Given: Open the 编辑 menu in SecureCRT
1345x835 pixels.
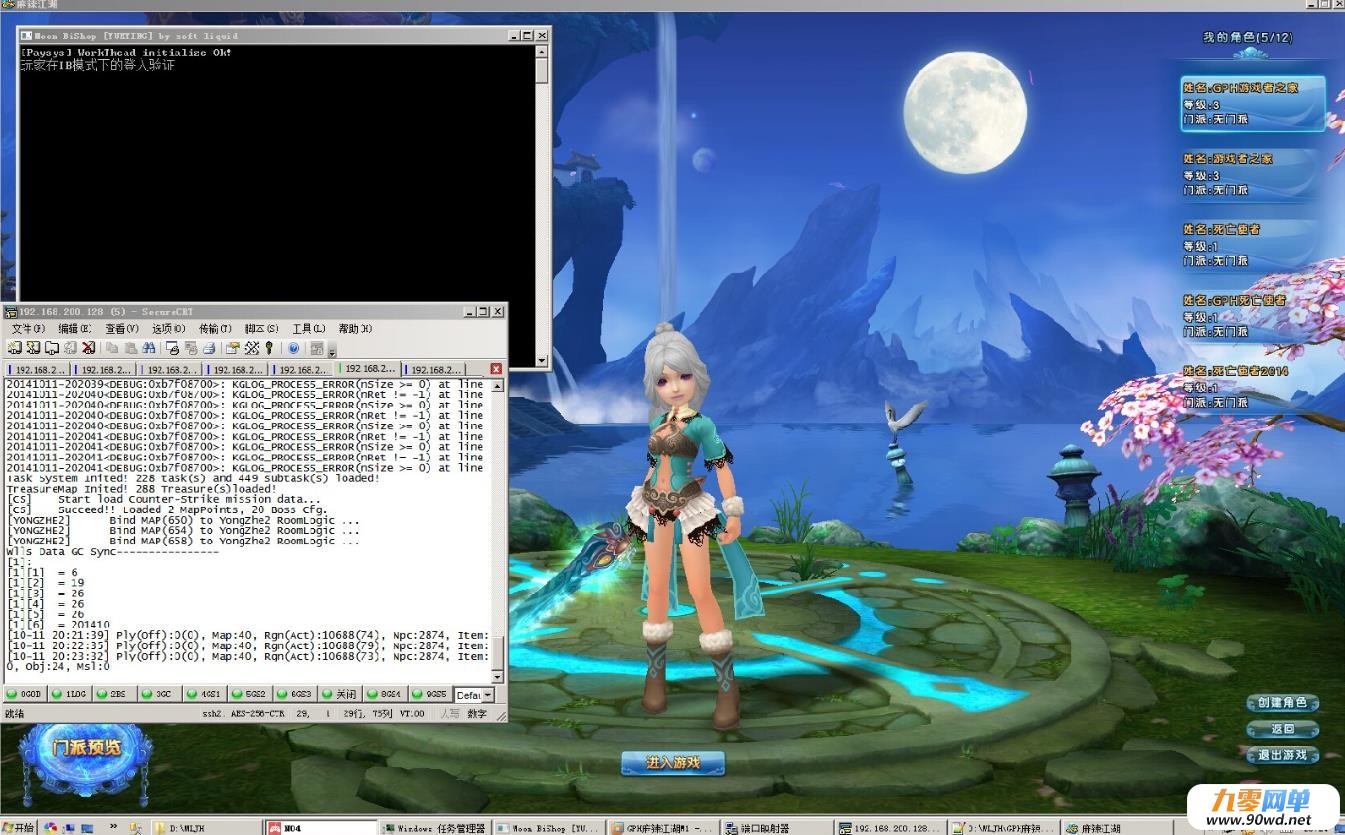Looking at the screenshot, I should (x=74, y=328).
